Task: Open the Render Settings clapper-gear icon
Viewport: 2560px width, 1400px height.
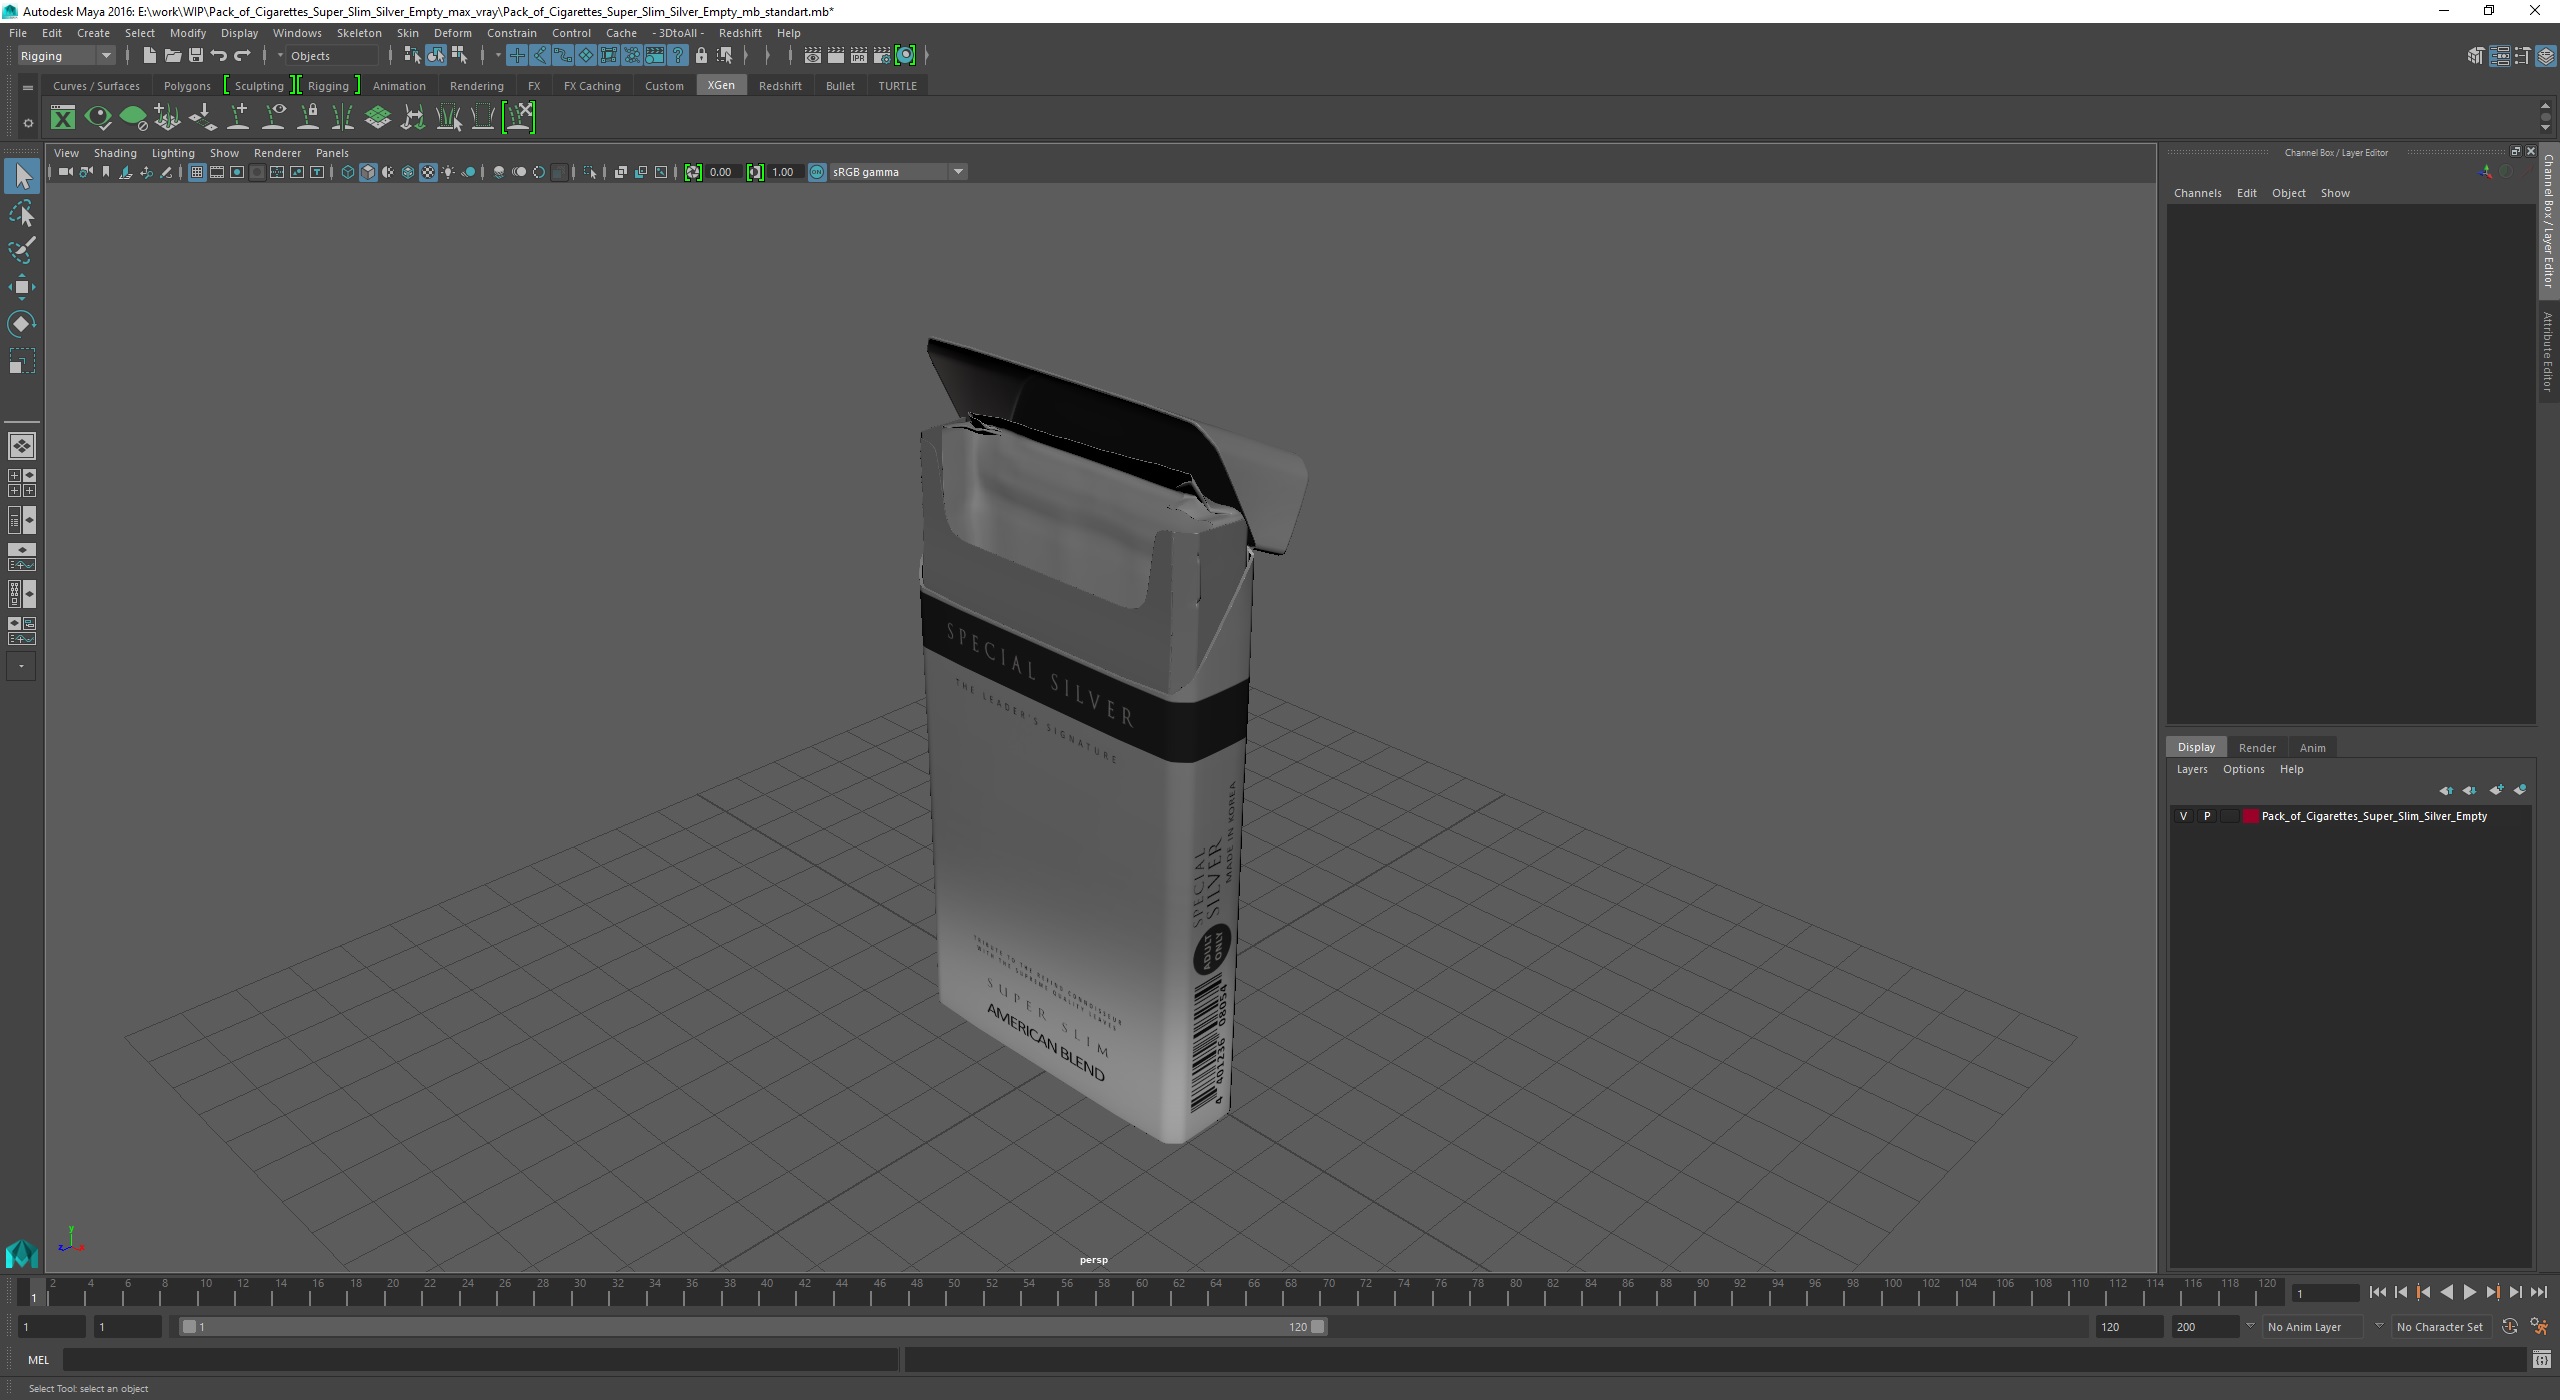Action: (x=882, y=55)
